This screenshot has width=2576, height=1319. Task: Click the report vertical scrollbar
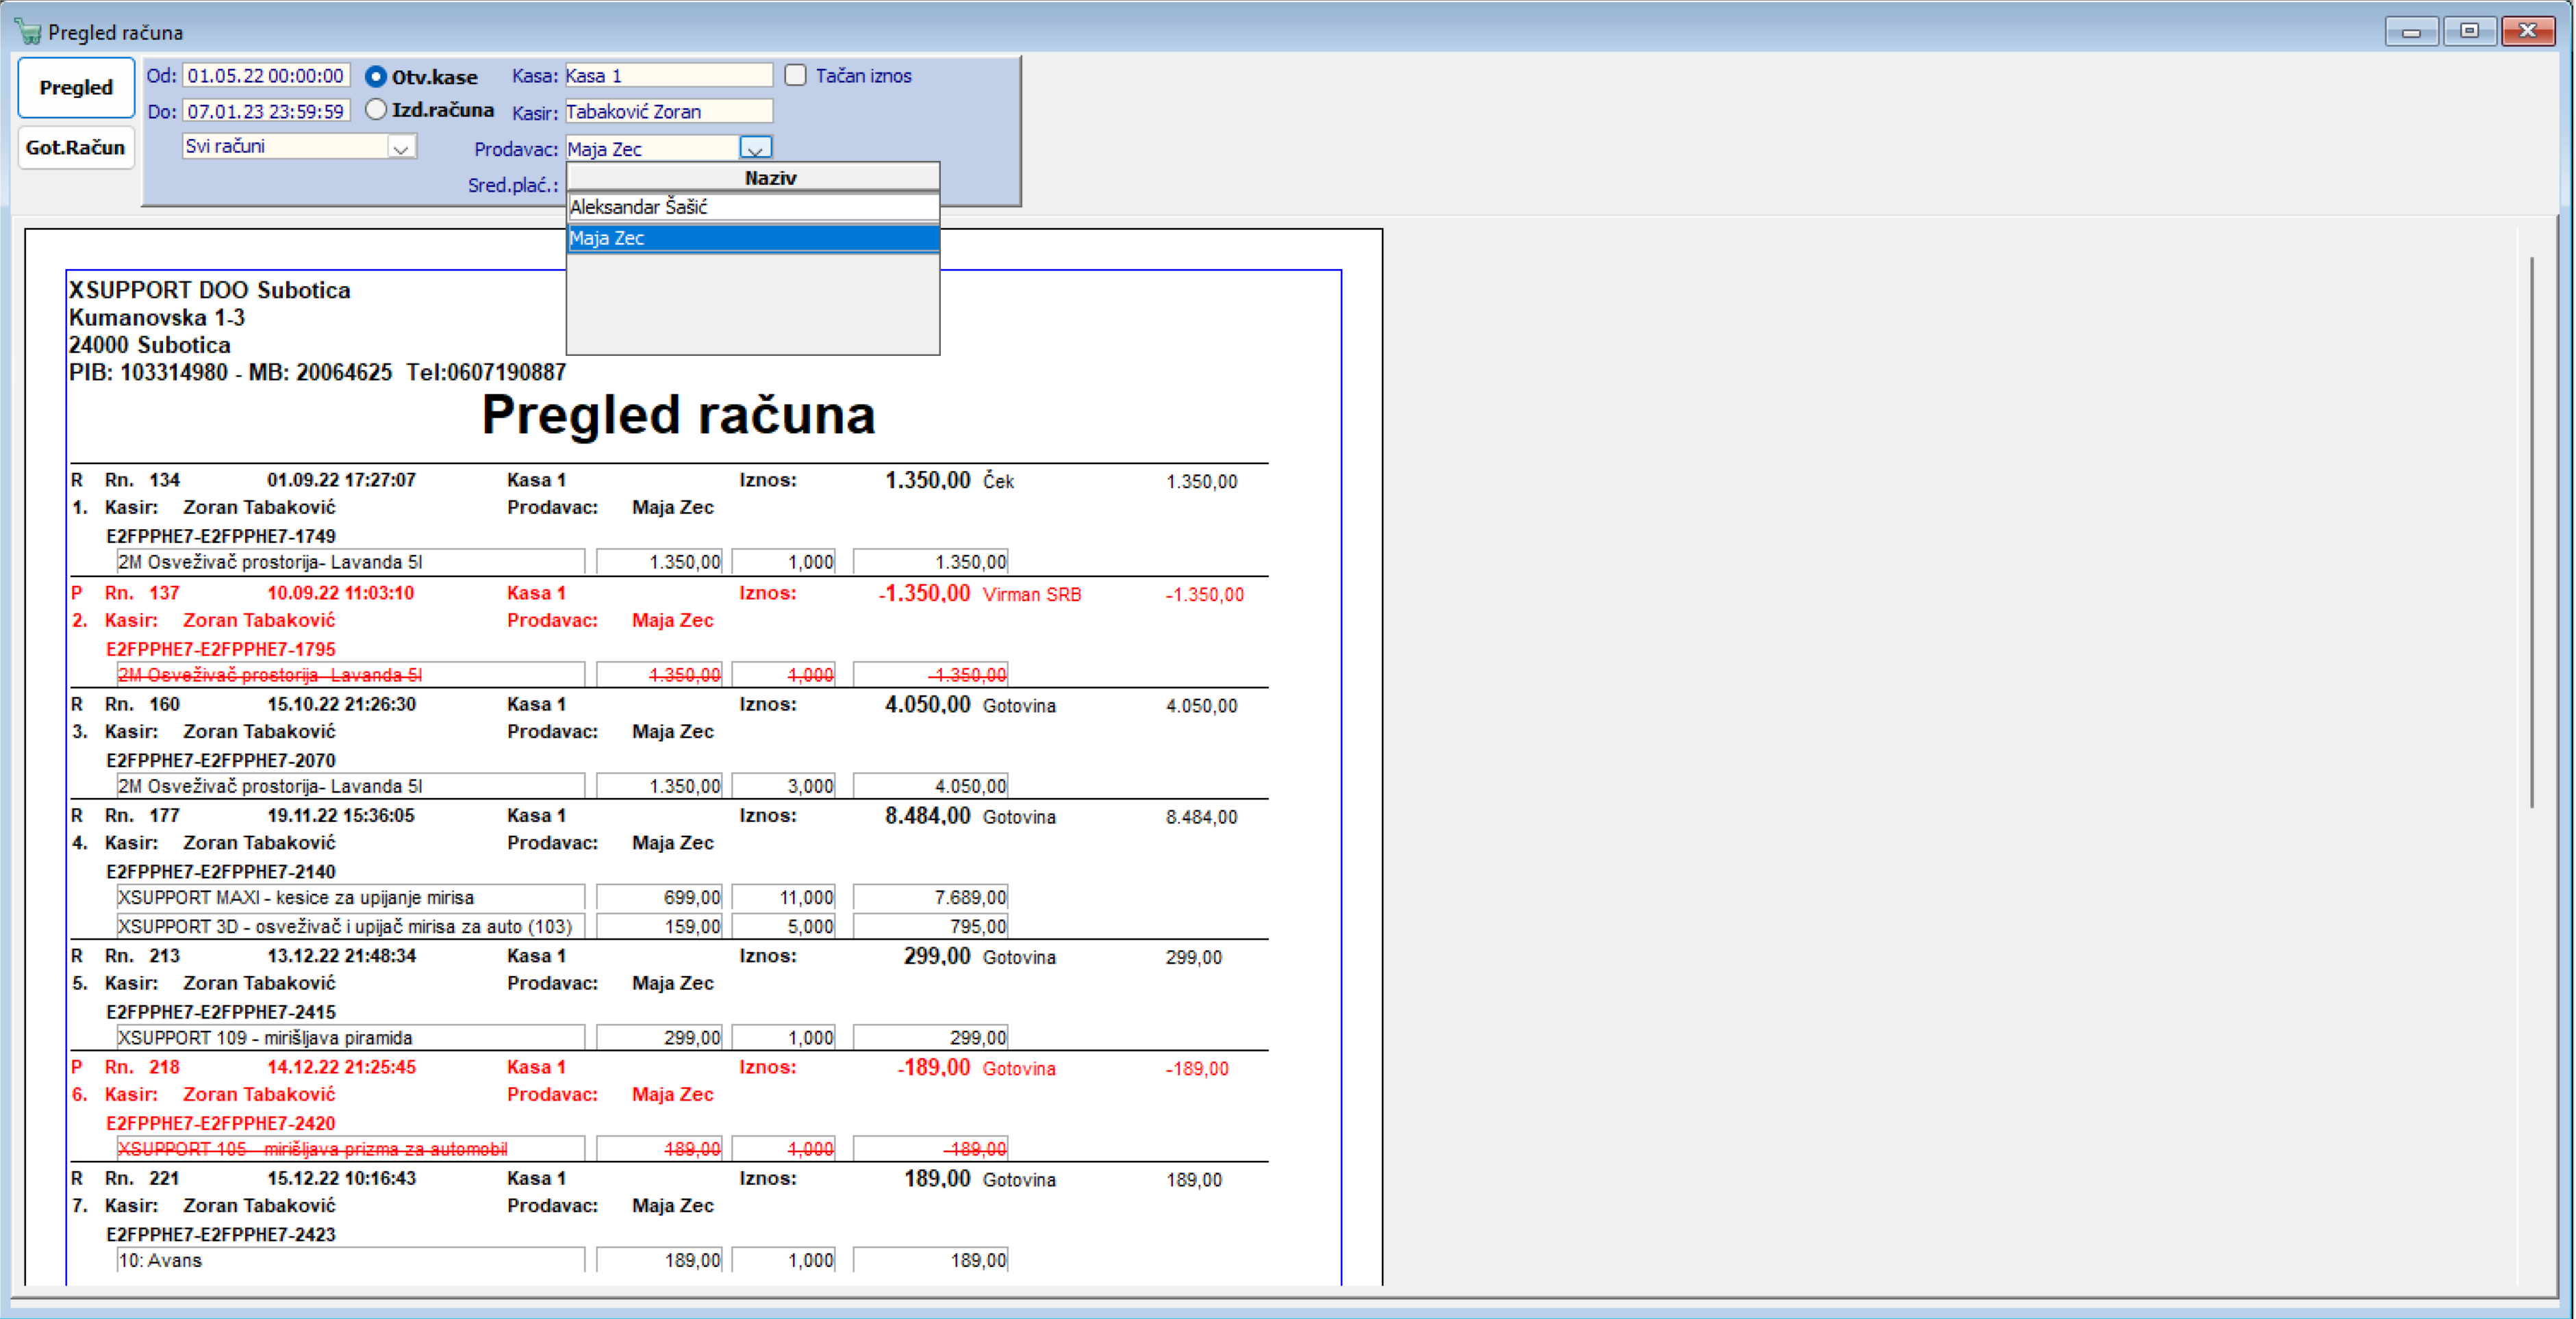coord(2531,532)
